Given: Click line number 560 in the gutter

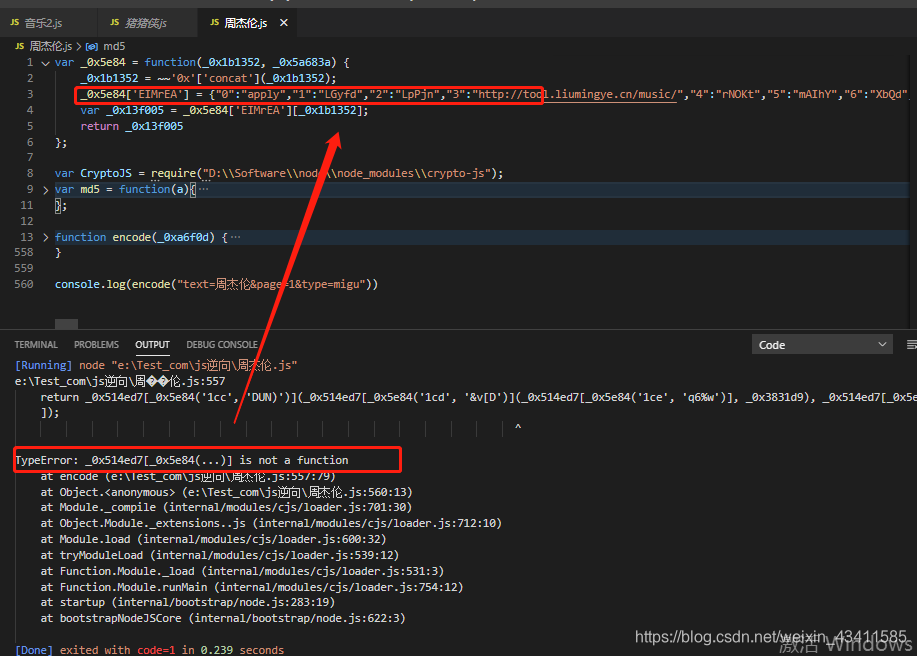Looking at the screenshot, I should tap(24, 284).
